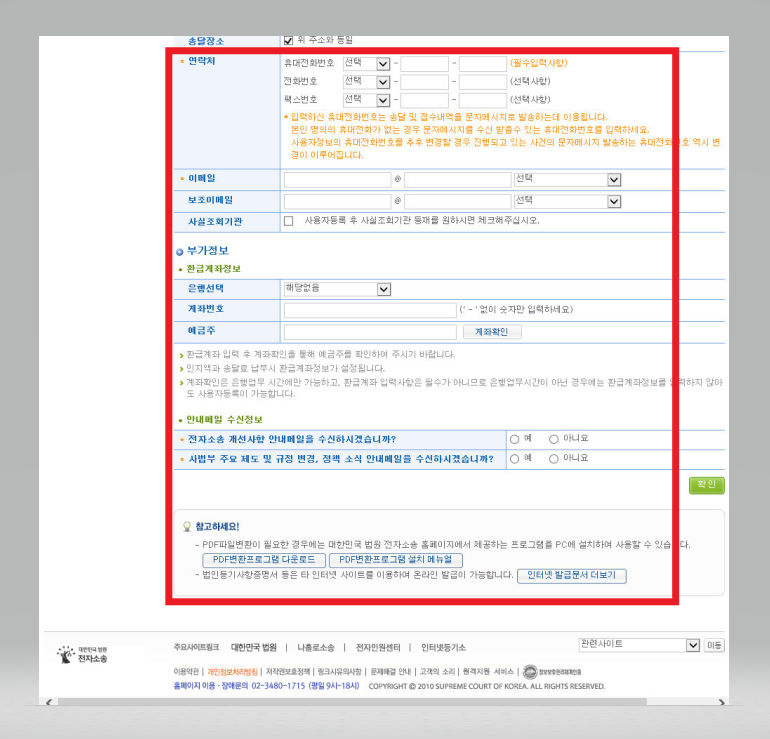
Task: Click the 부가정보 section bullet icon
Action: coord(179,252)
